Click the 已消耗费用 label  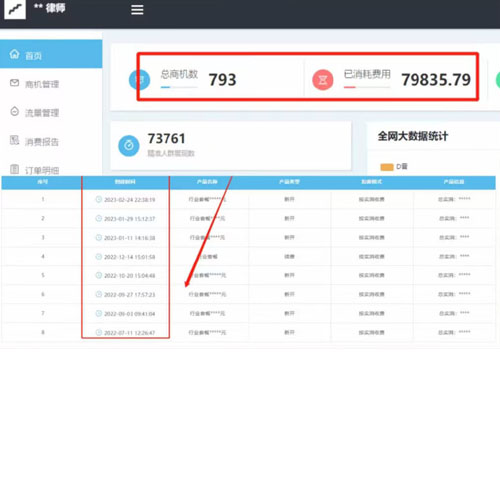tap(367, 74)
